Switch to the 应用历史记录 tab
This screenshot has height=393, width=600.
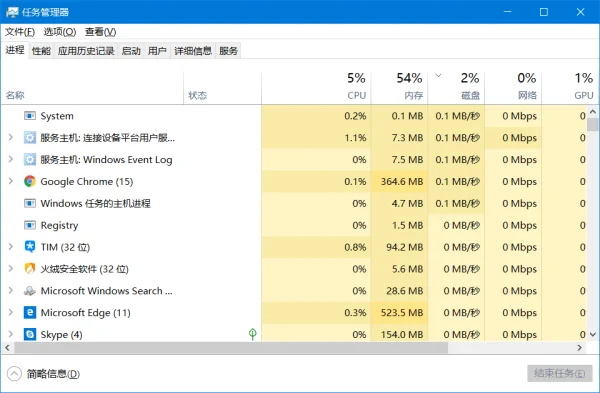(x=86, y=51)
